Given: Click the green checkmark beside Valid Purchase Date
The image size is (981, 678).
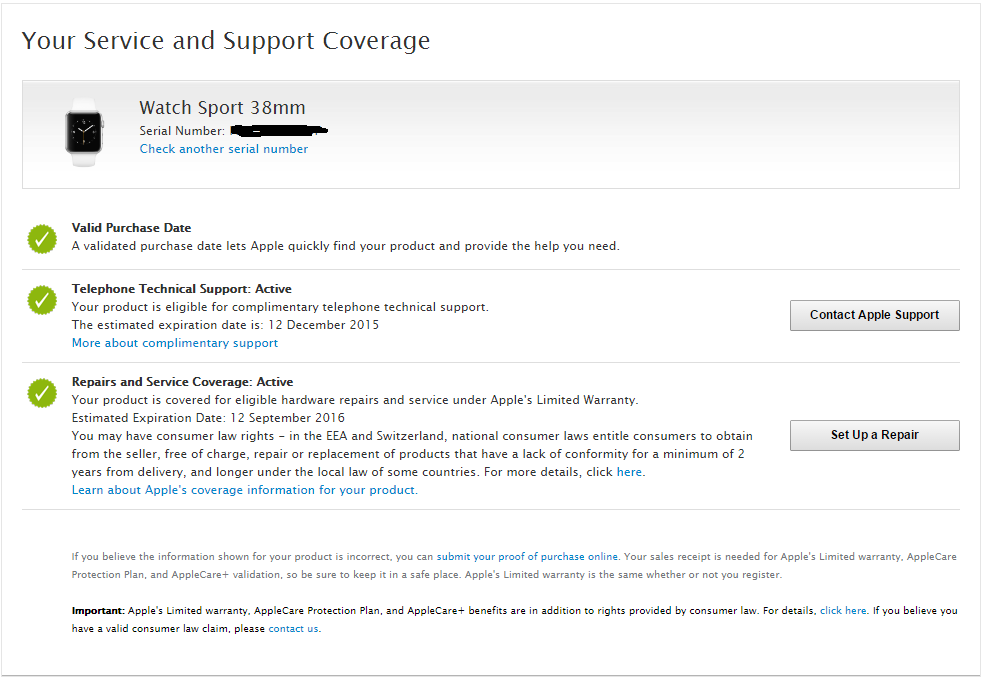Looking at the screenshot, I should [42, 239].
